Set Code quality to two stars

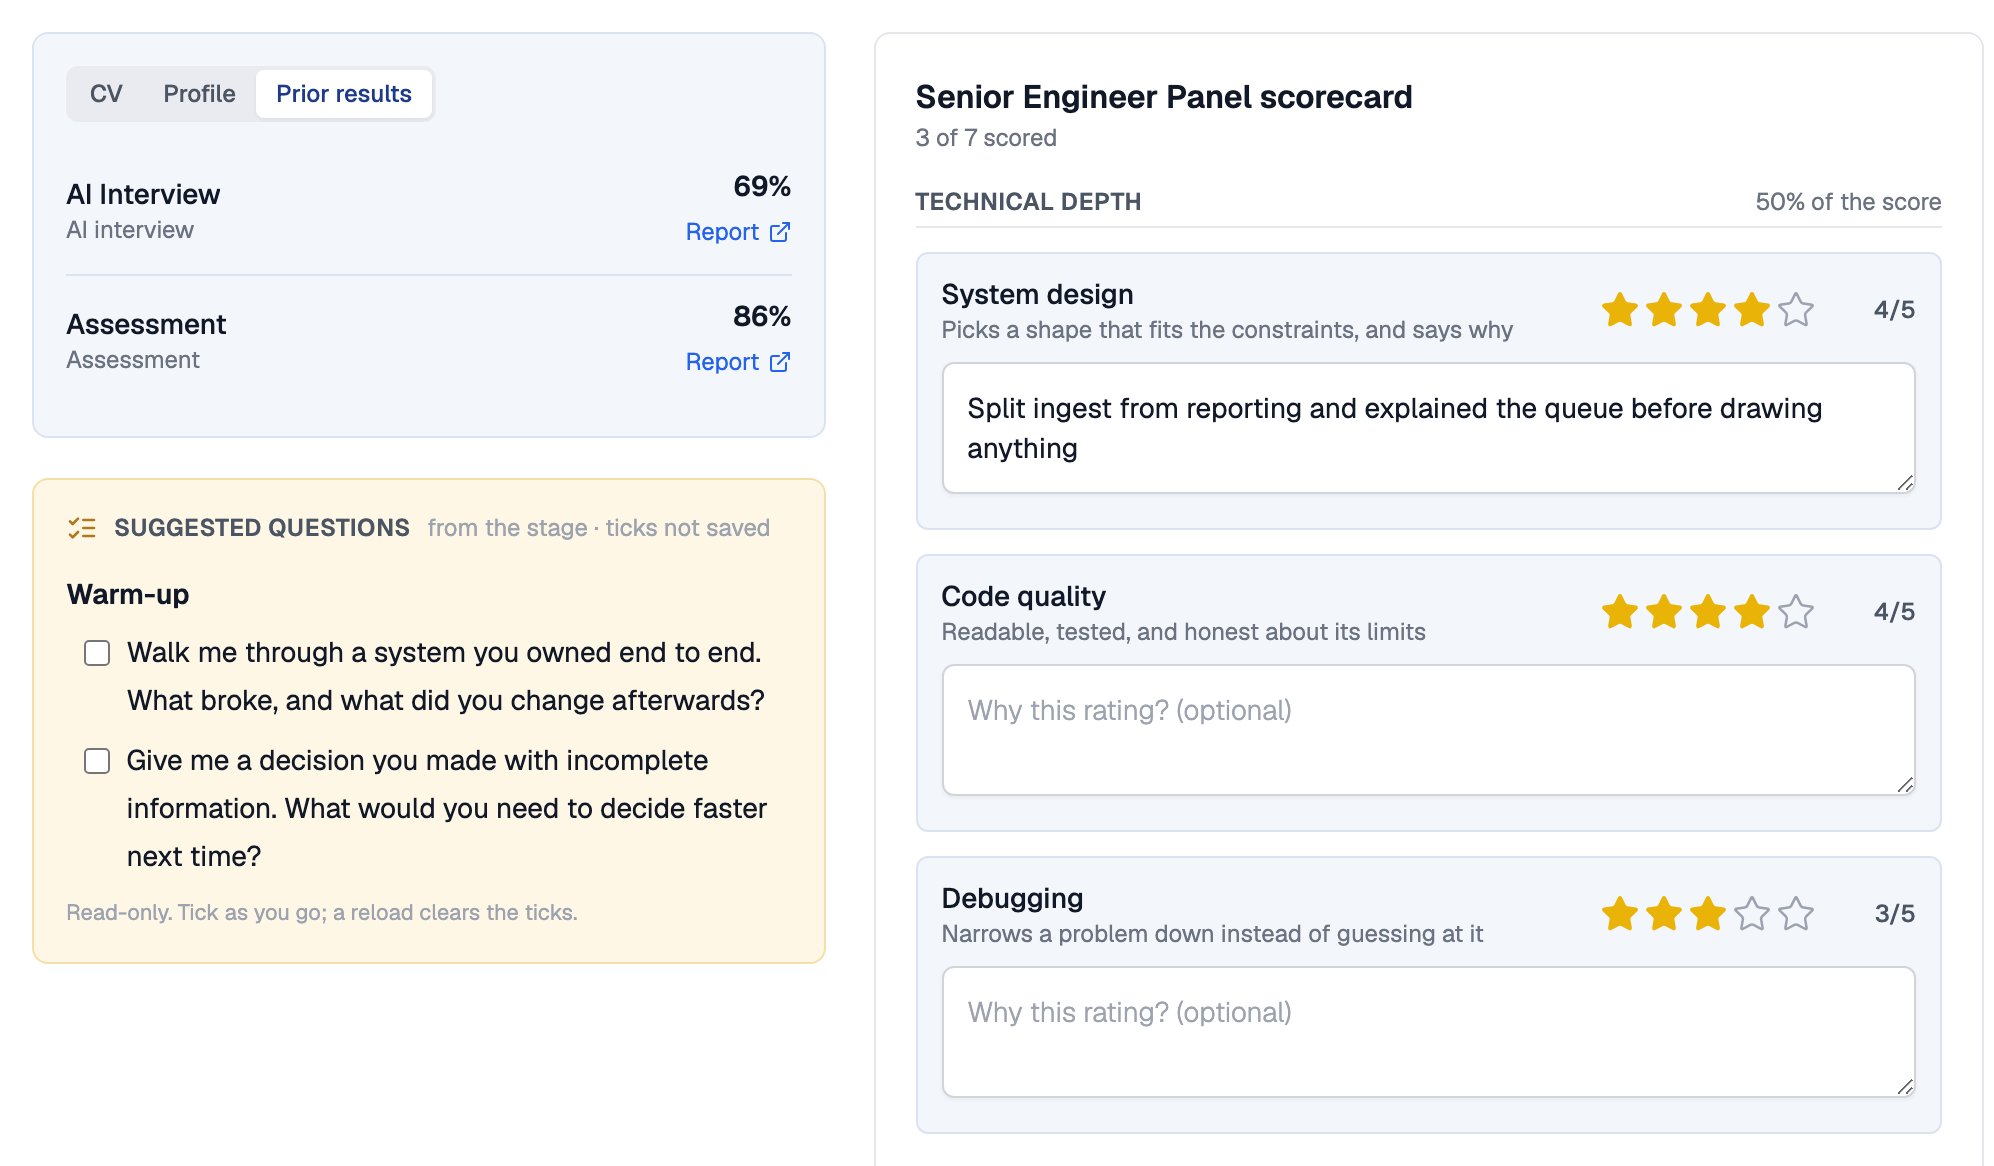pyautogui.click(x=1664, y=612)
